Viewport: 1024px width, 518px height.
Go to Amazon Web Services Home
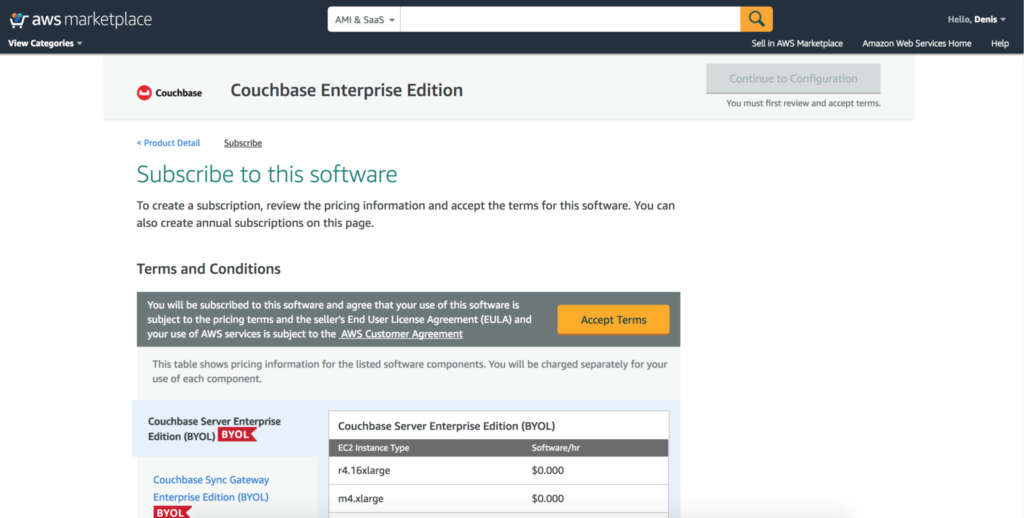916,43
